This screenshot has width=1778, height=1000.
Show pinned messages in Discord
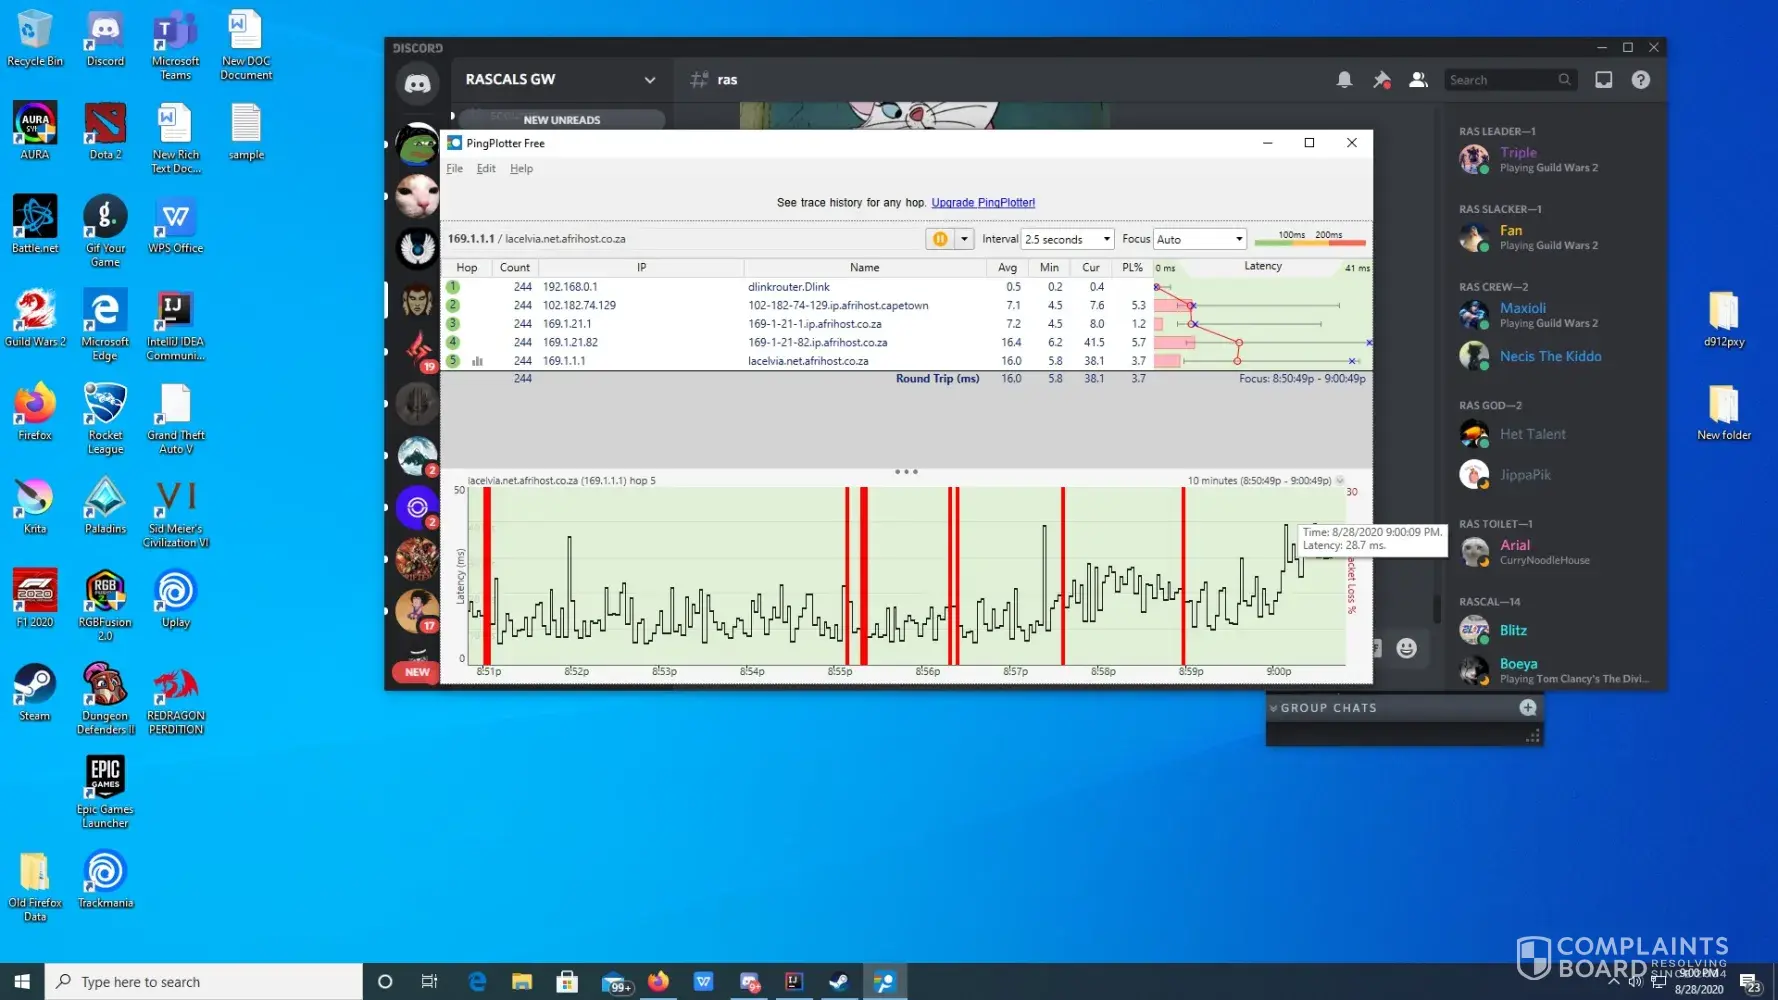coord(1381,80)
